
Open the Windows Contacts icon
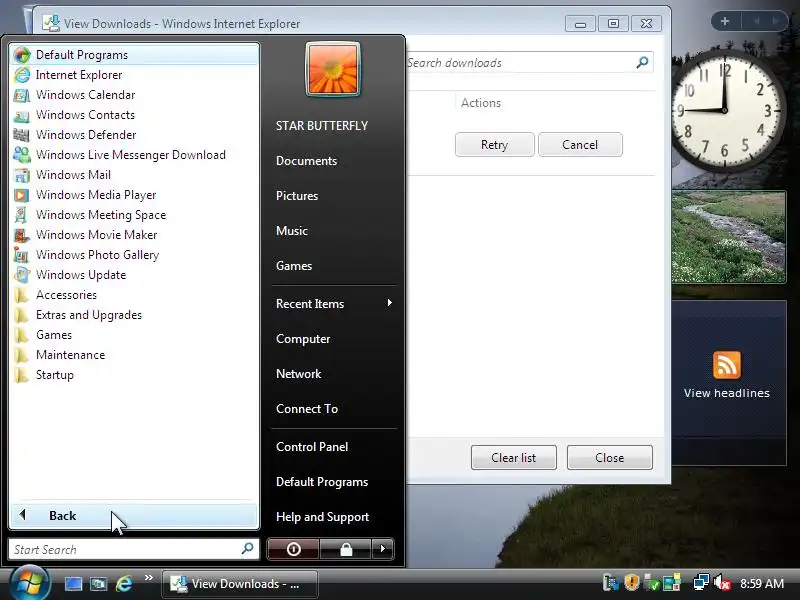[x=22, y=115]
